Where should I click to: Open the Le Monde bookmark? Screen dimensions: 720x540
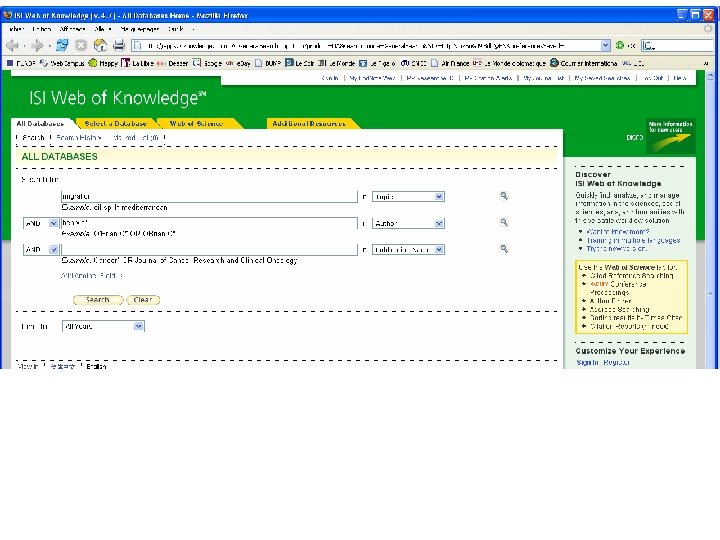[x=337, y=63]
